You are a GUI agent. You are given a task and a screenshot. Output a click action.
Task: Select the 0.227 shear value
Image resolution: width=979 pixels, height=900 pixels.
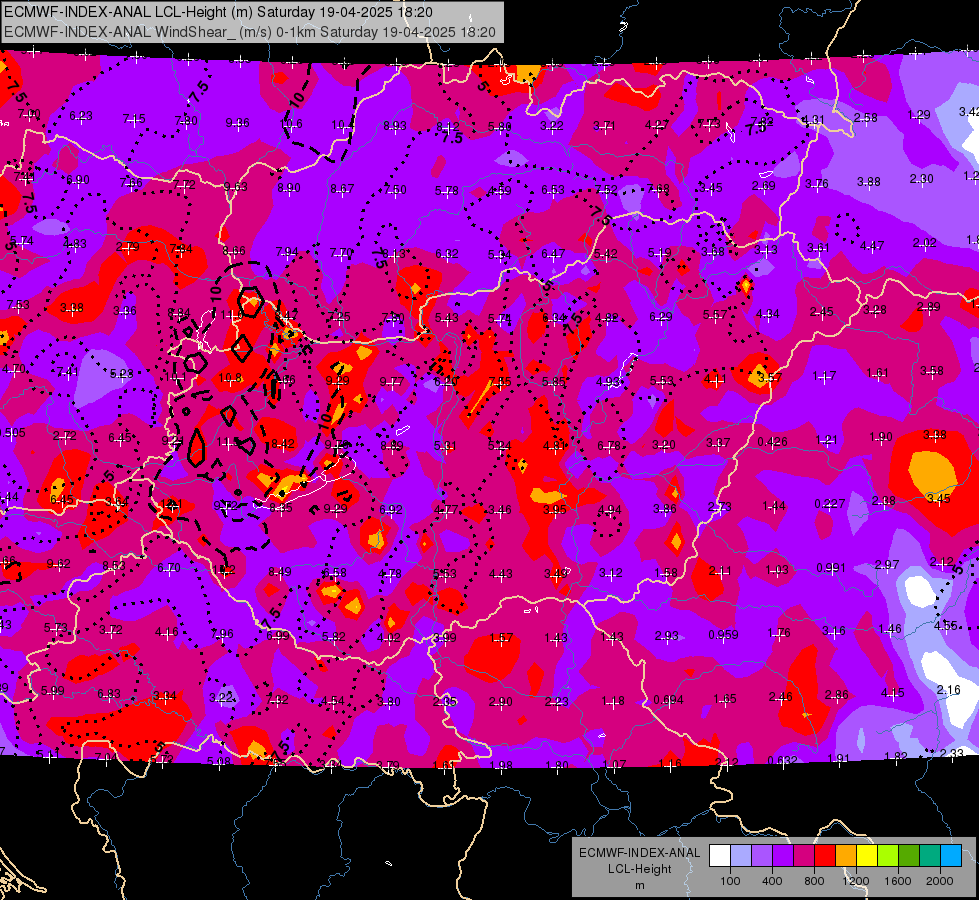tap(830, 503)
